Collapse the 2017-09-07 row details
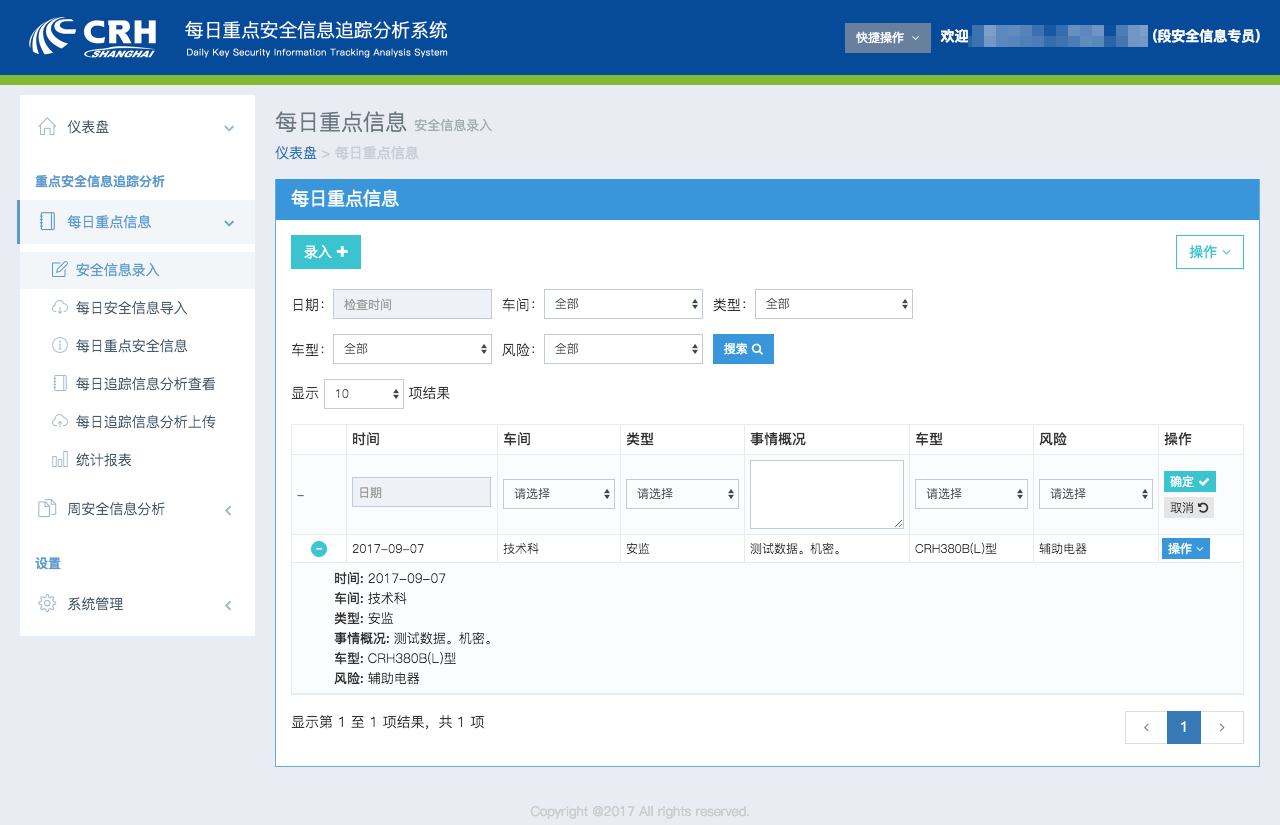This screenshot has width=1280, height=825. 319,549
